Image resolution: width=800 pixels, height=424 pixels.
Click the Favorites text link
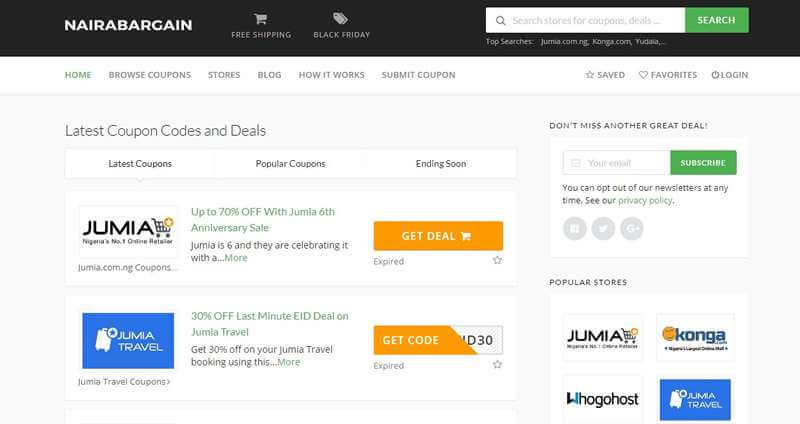[x=673, y=75]
